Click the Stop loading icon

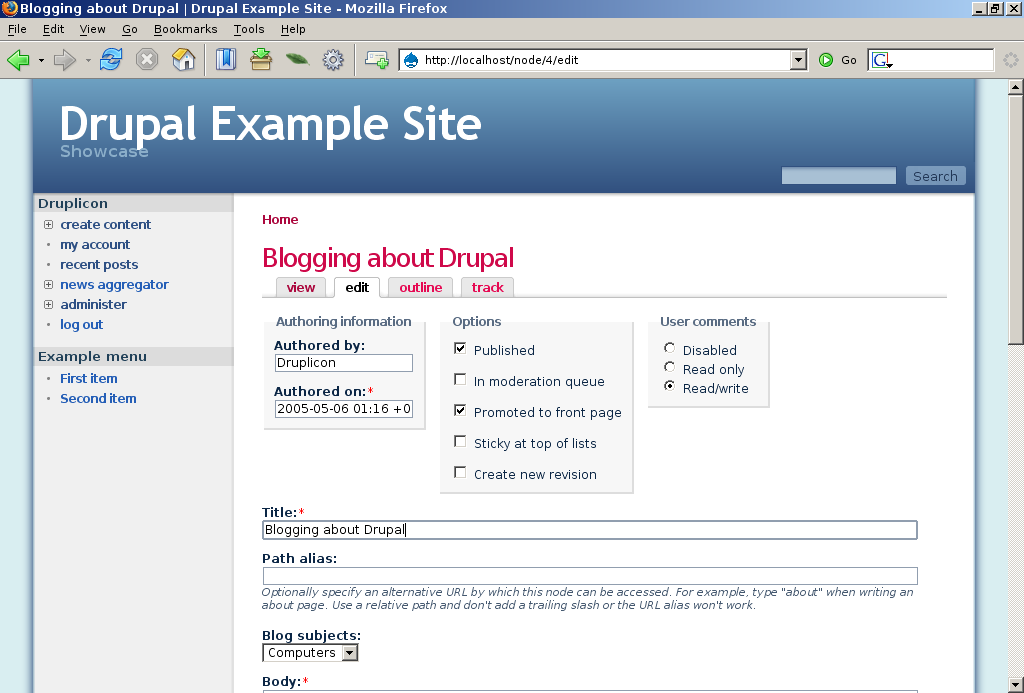tap(147, 60)
